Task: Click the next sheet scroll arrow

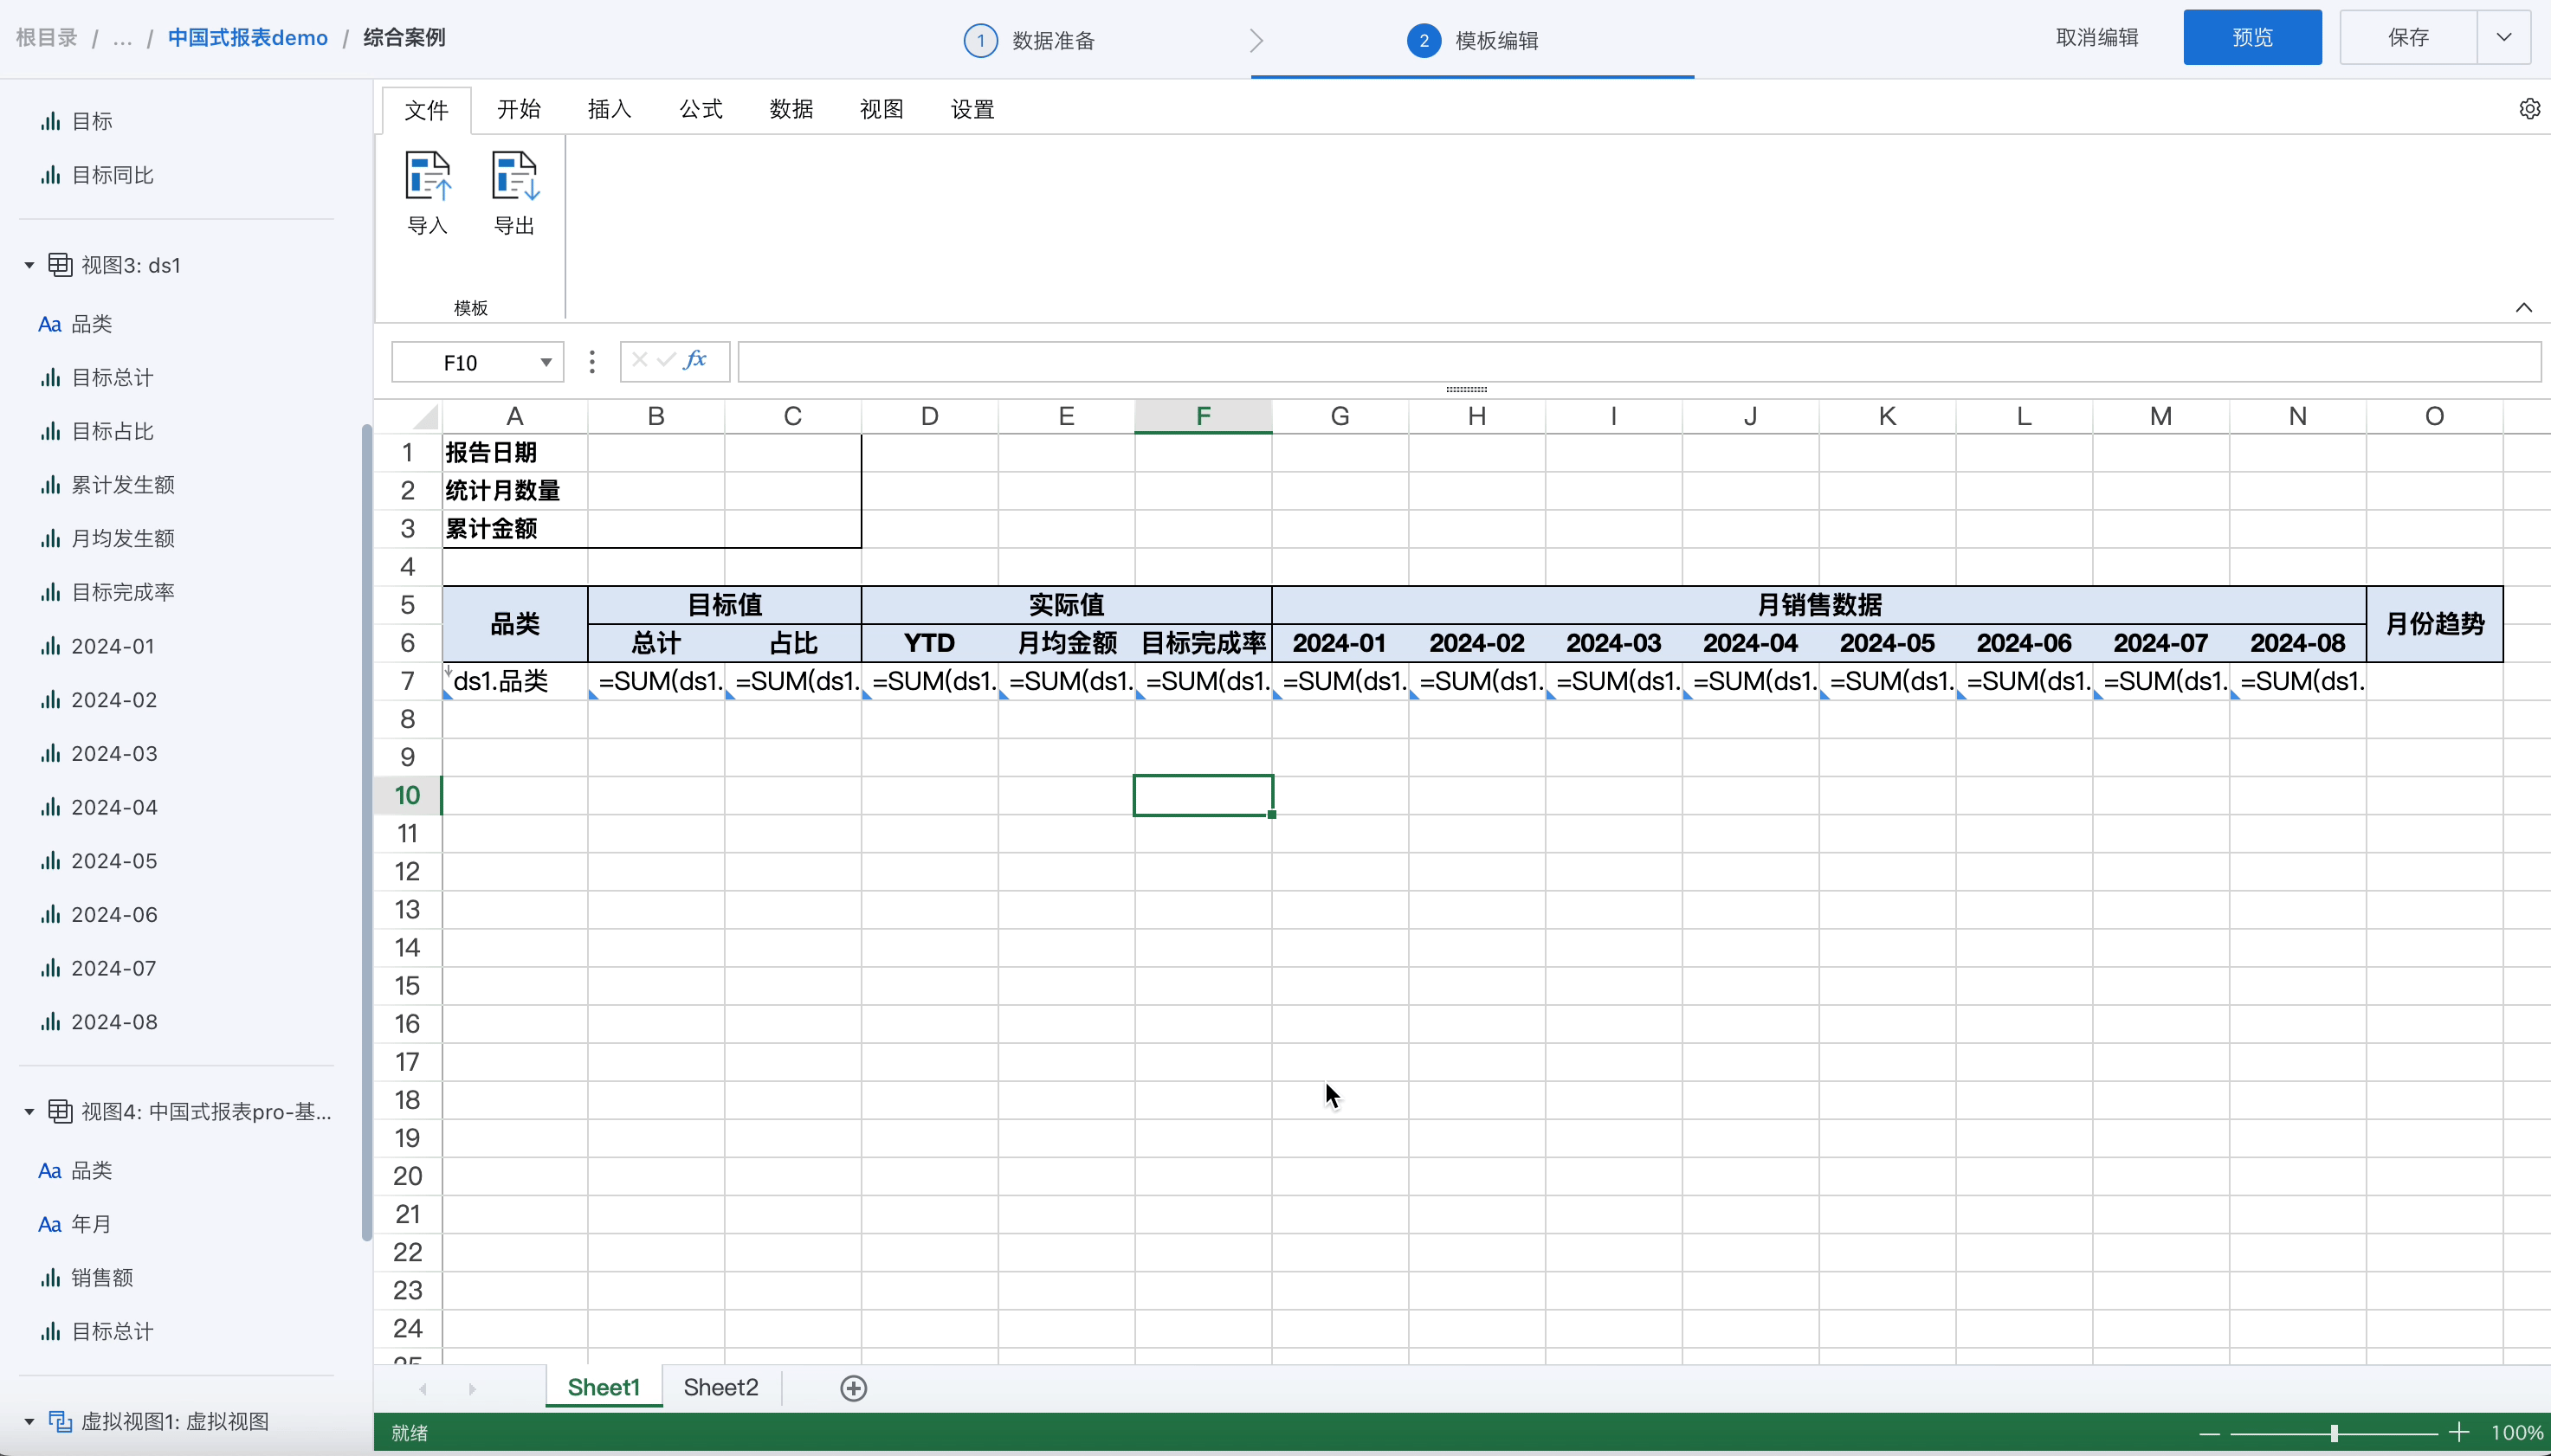Action: pos(472,1388)
